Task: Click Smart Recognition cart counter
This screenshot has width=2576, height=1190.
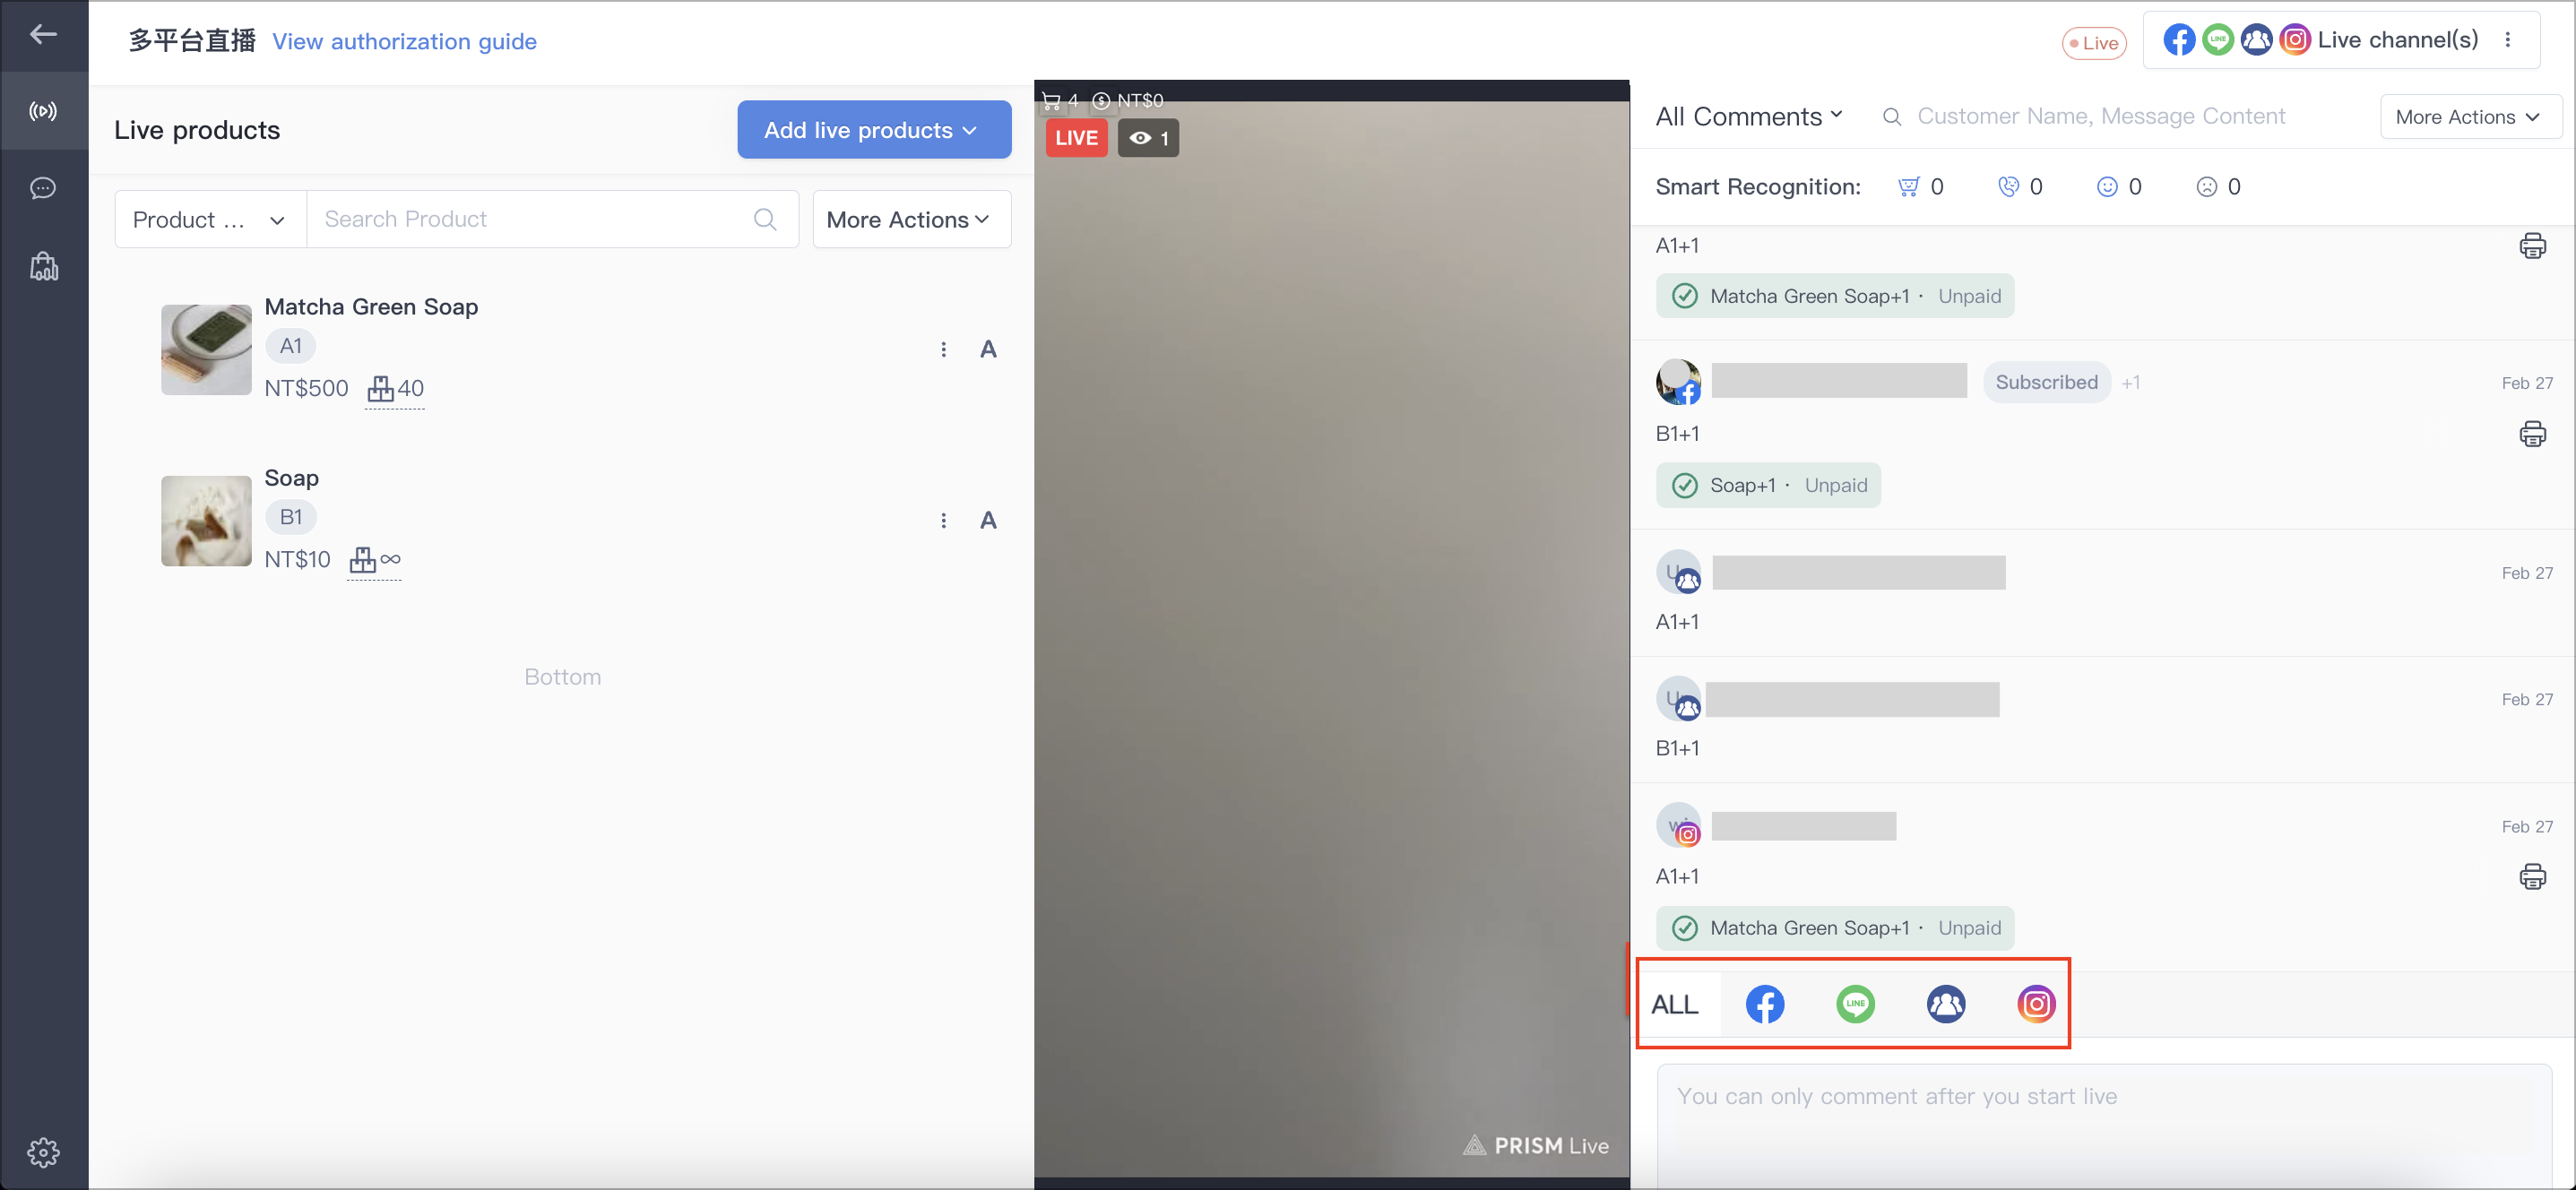Action: tap(1920, 187)
